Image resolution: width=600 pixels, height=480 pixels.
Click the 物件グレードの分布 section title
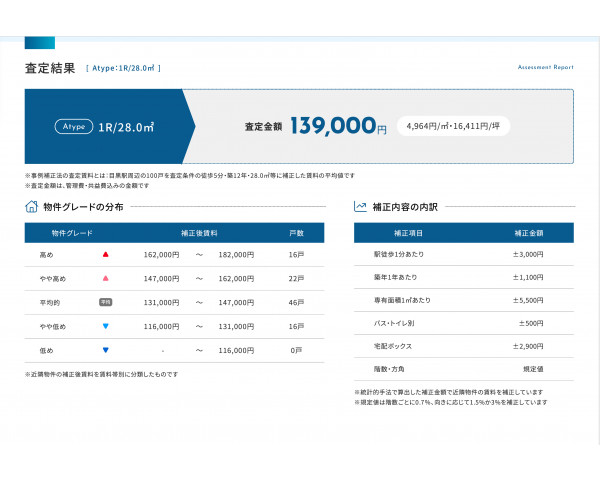point(83,207)
